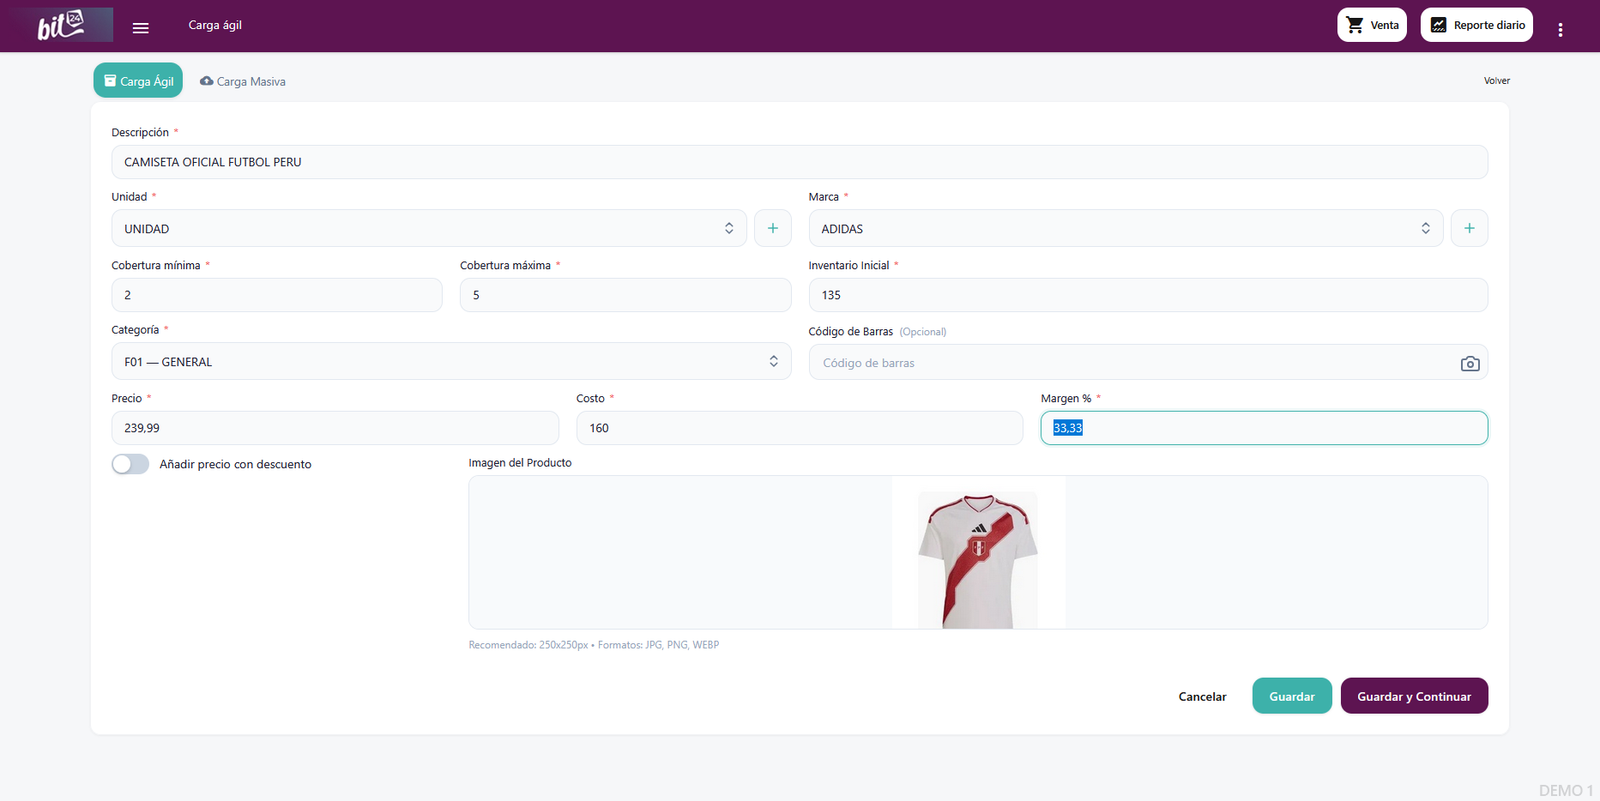The image size is (1600, 801).
Task: Open the hamburger navigation menu
Action: click(141, 28)
